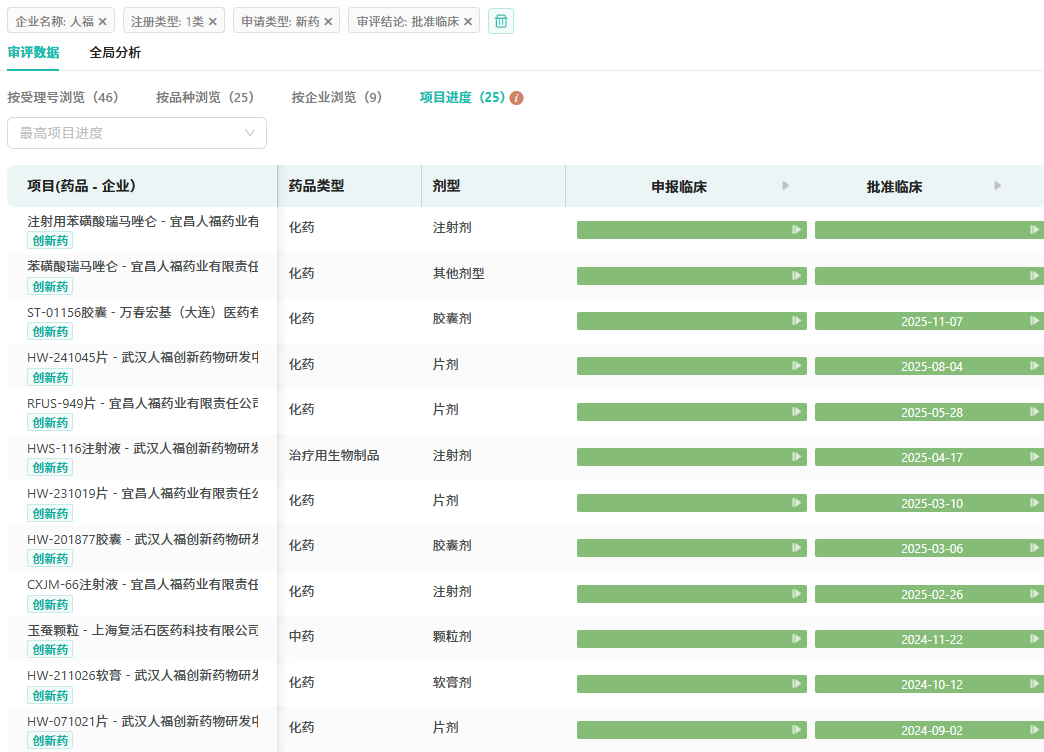Switch to 按品种浏览 (25) view
Screen dimensions: 1044x752
[x=205, y=98]
